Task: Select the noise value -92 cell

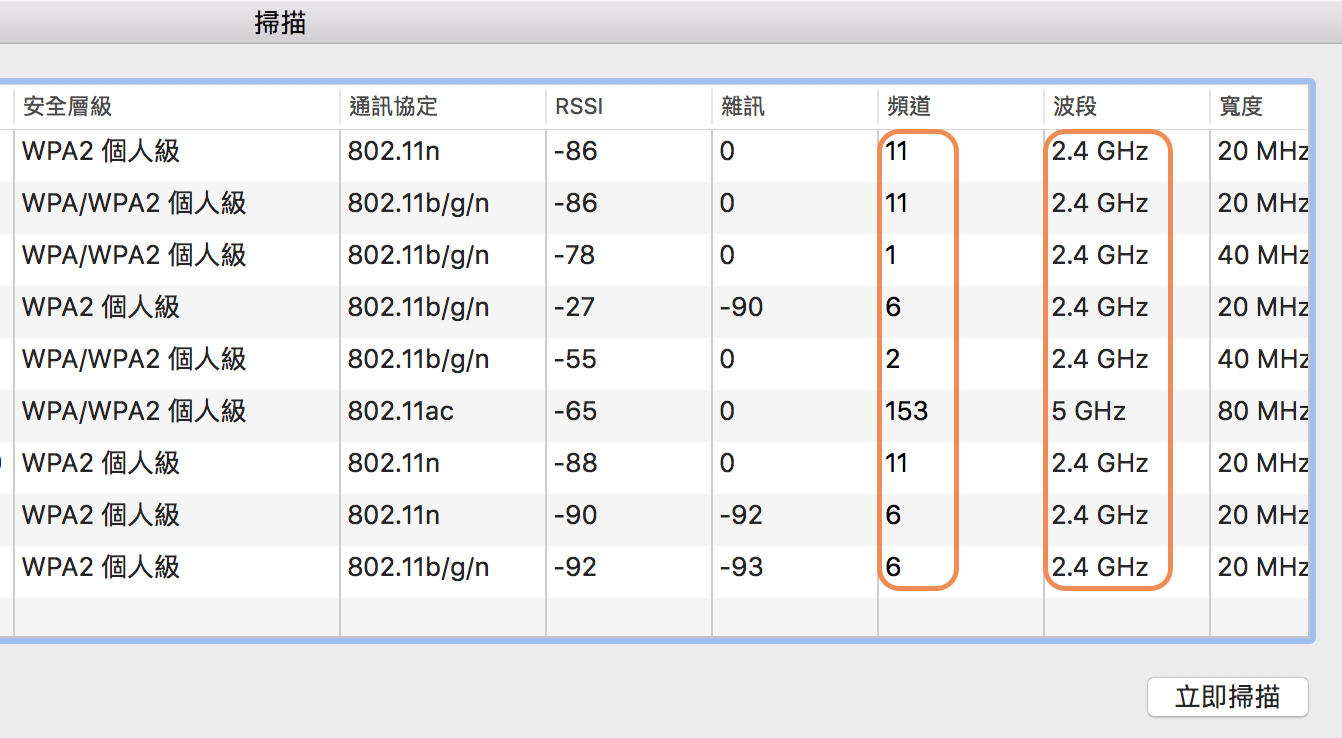Action: pos(741,515)
